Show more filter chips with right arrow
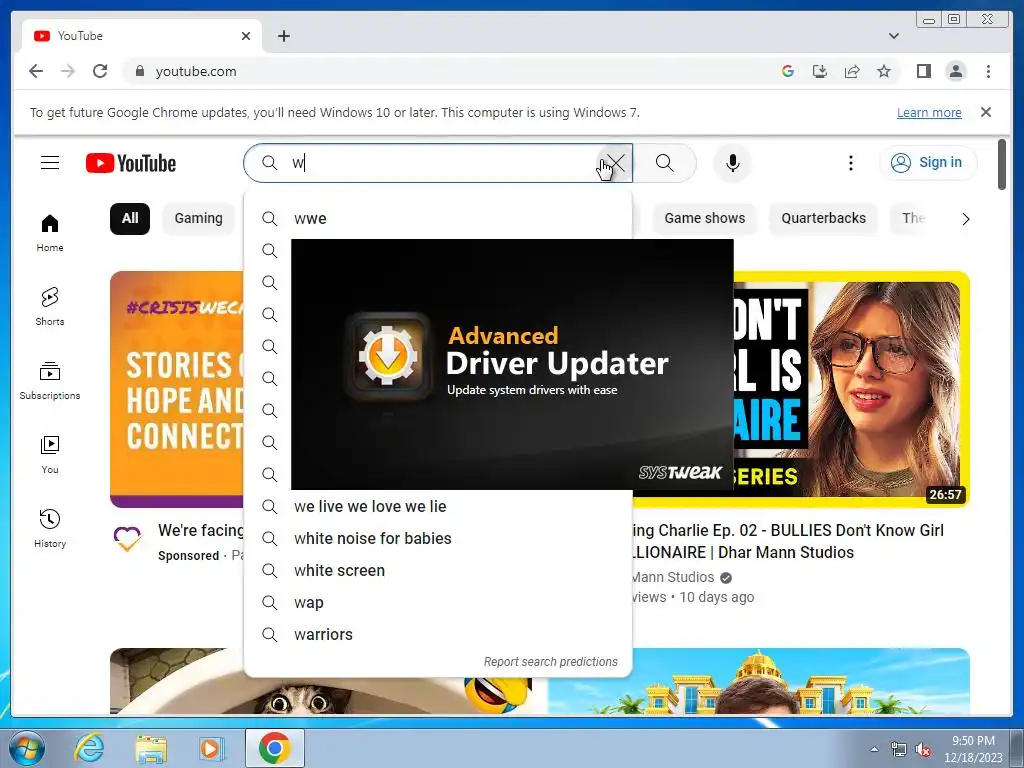The width and height of the screenshot is (1024, 768). [965, 219]
